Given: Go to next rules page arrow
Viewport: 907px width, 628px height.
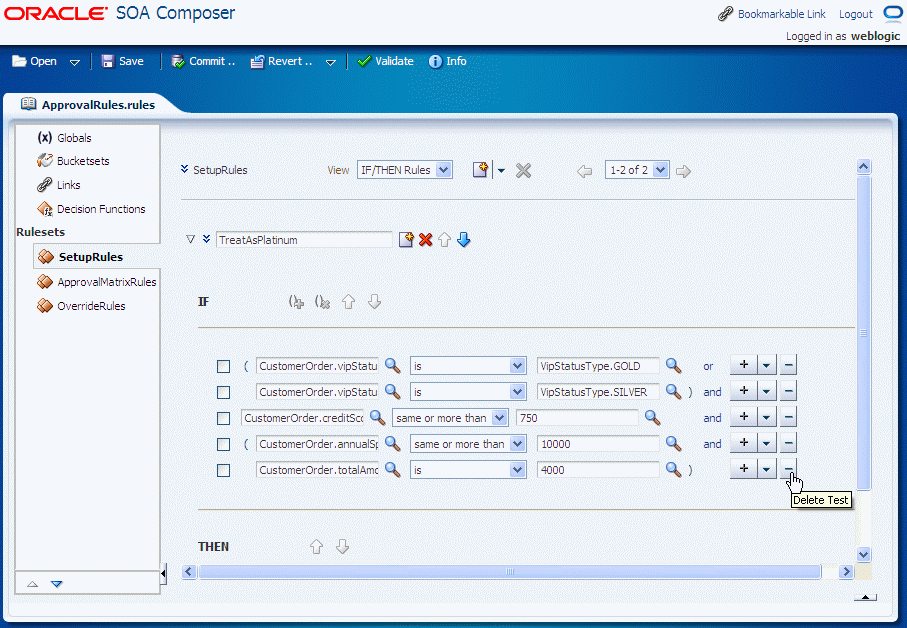Looking at the screenshot, I should [x=683, y=171].
